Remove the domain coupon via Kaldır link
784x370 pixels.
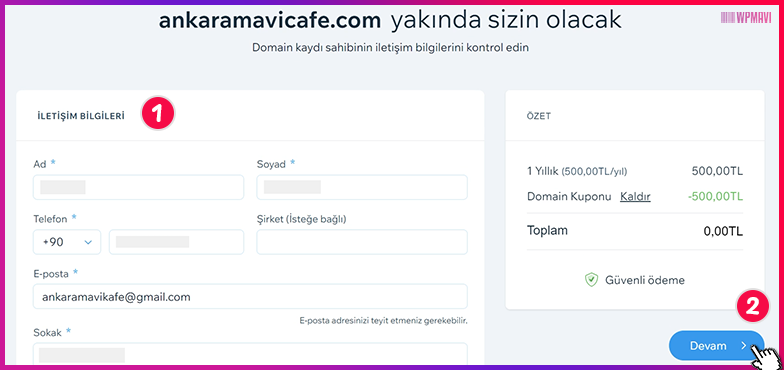(x=635, y=196)
